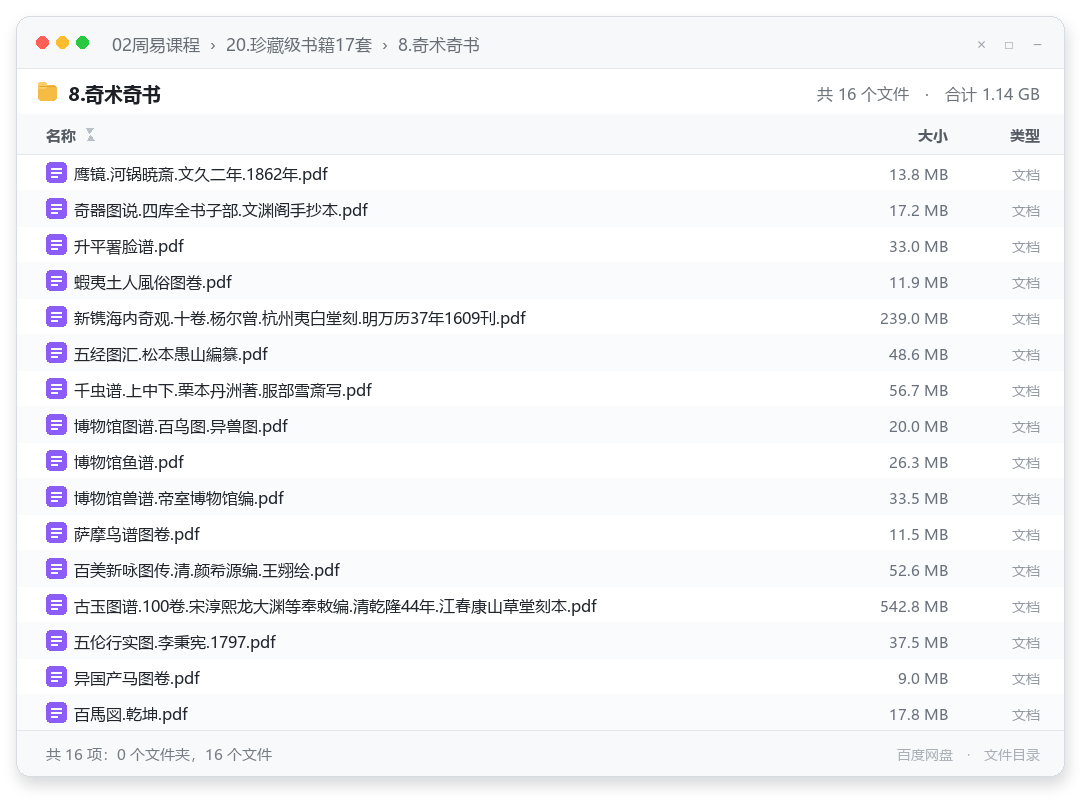
Task: Click the document icon of 萨摩鸟谱图卷.pdf
Action: 56,533
